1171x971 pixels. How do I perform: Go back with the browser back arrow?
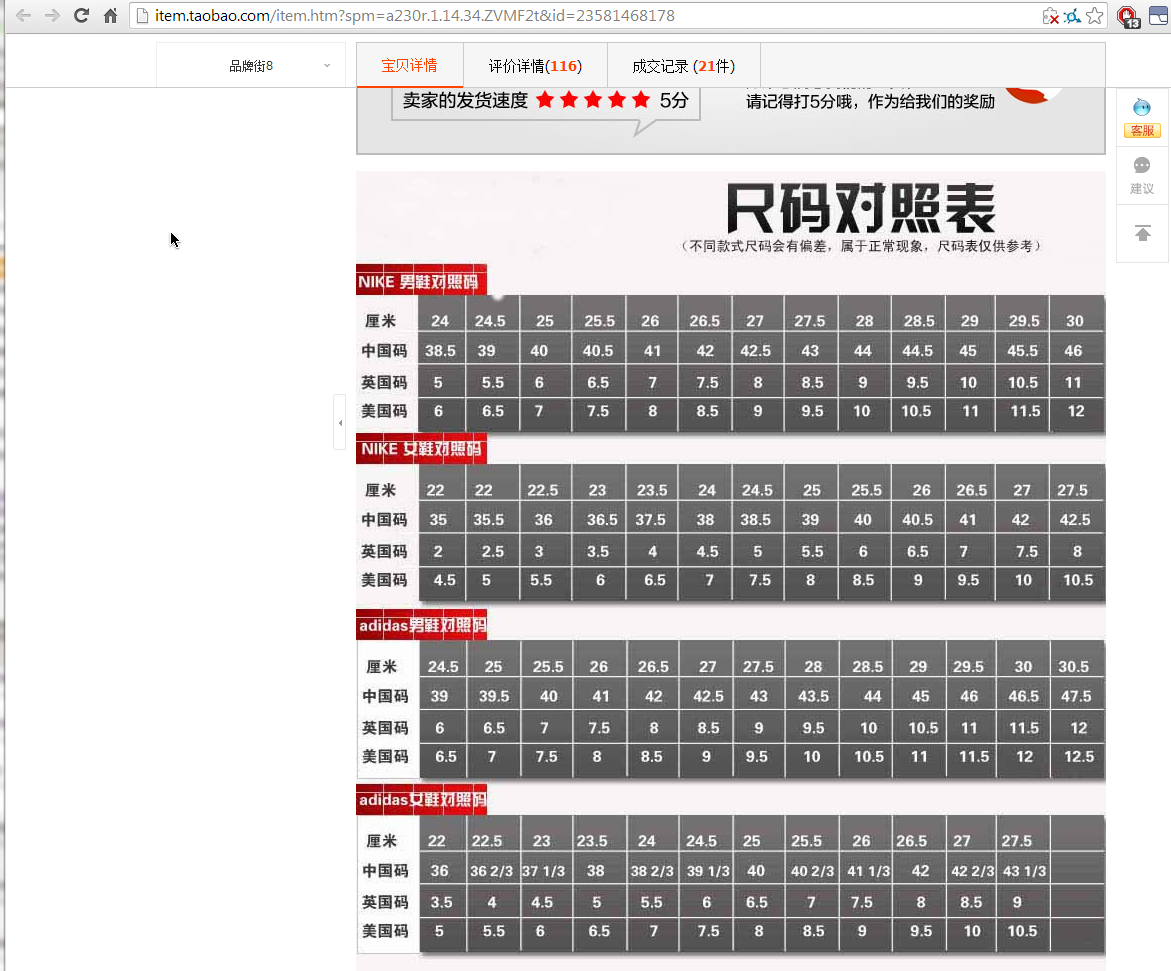coord(23,16)
